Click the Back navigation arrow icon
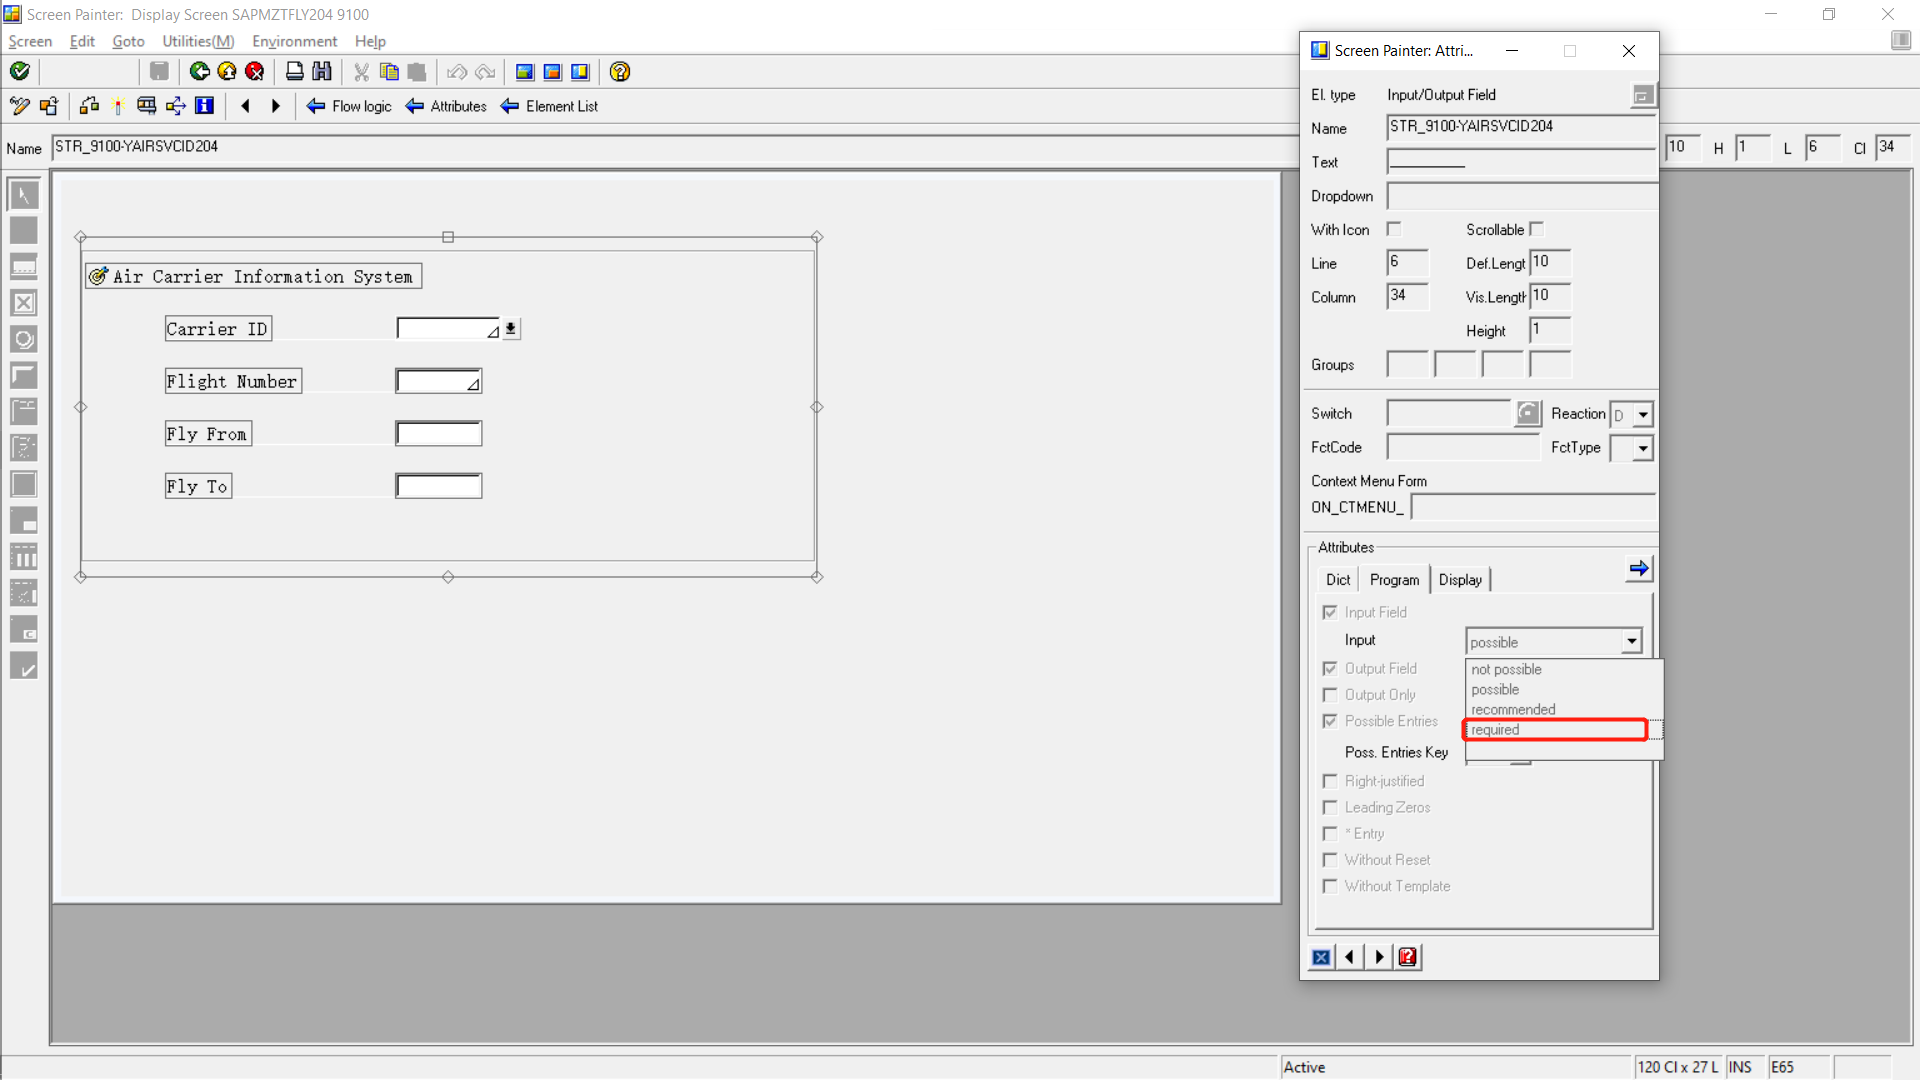1920x1080 pixels. point(198,71)
